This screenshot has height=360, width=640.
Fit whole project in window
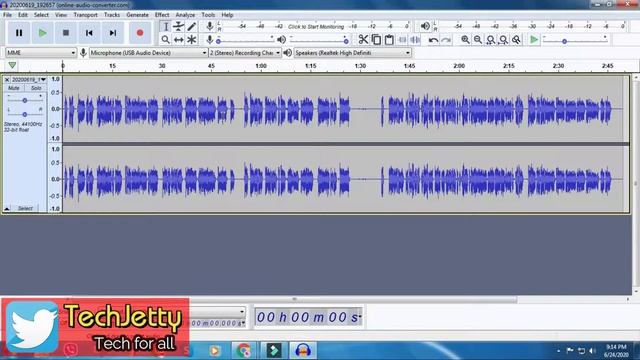(x=504, y=40)
